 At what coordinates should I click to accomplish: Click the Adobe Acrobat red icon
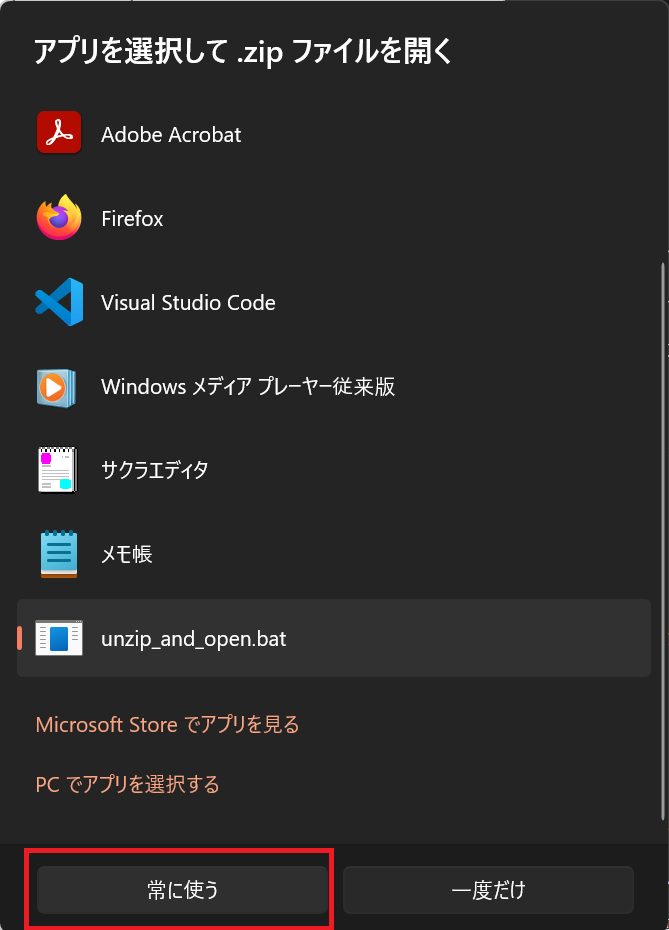(59, 132)
